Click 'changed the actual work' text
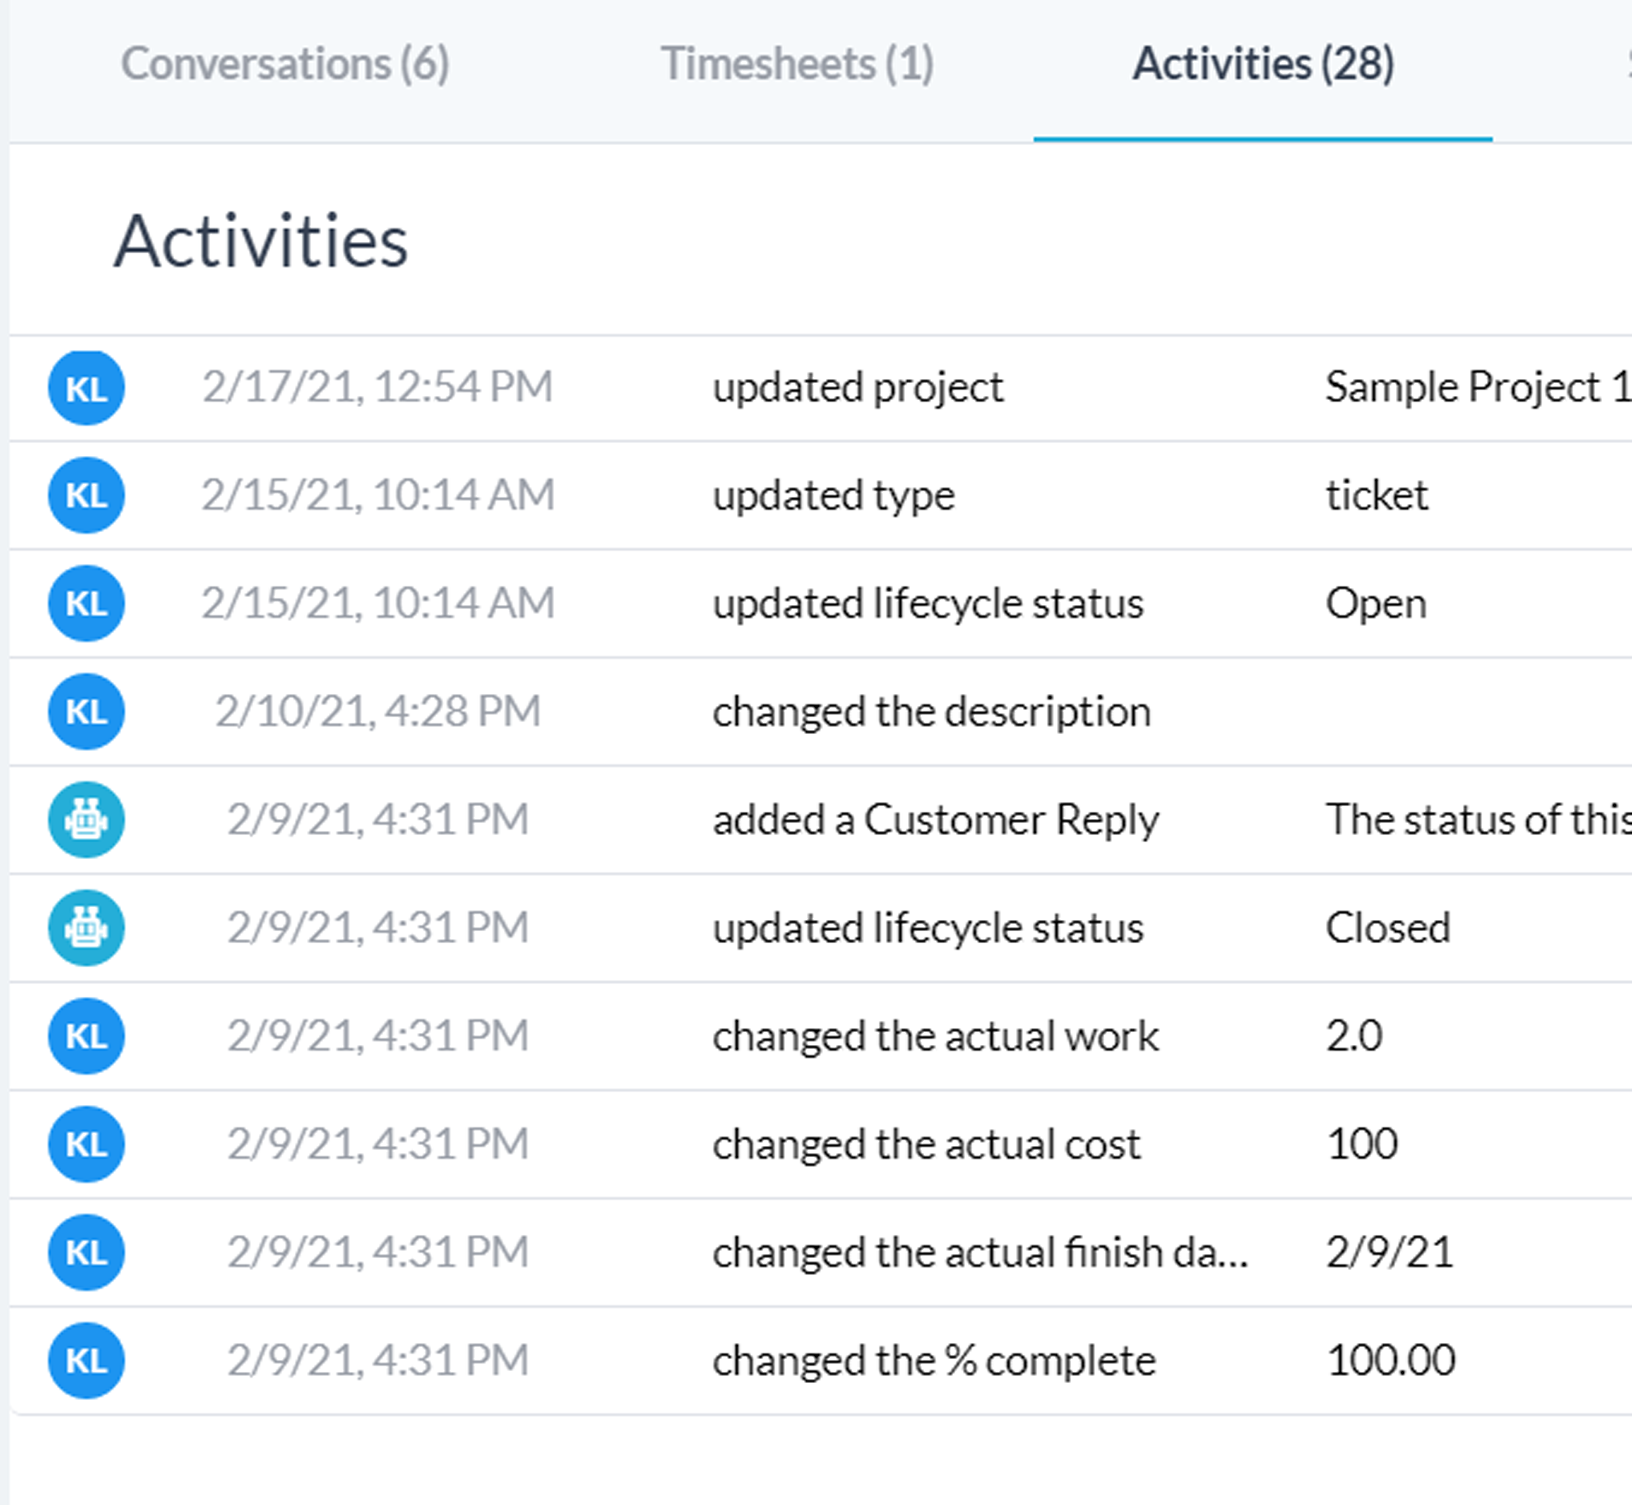 pos(935,1036)
